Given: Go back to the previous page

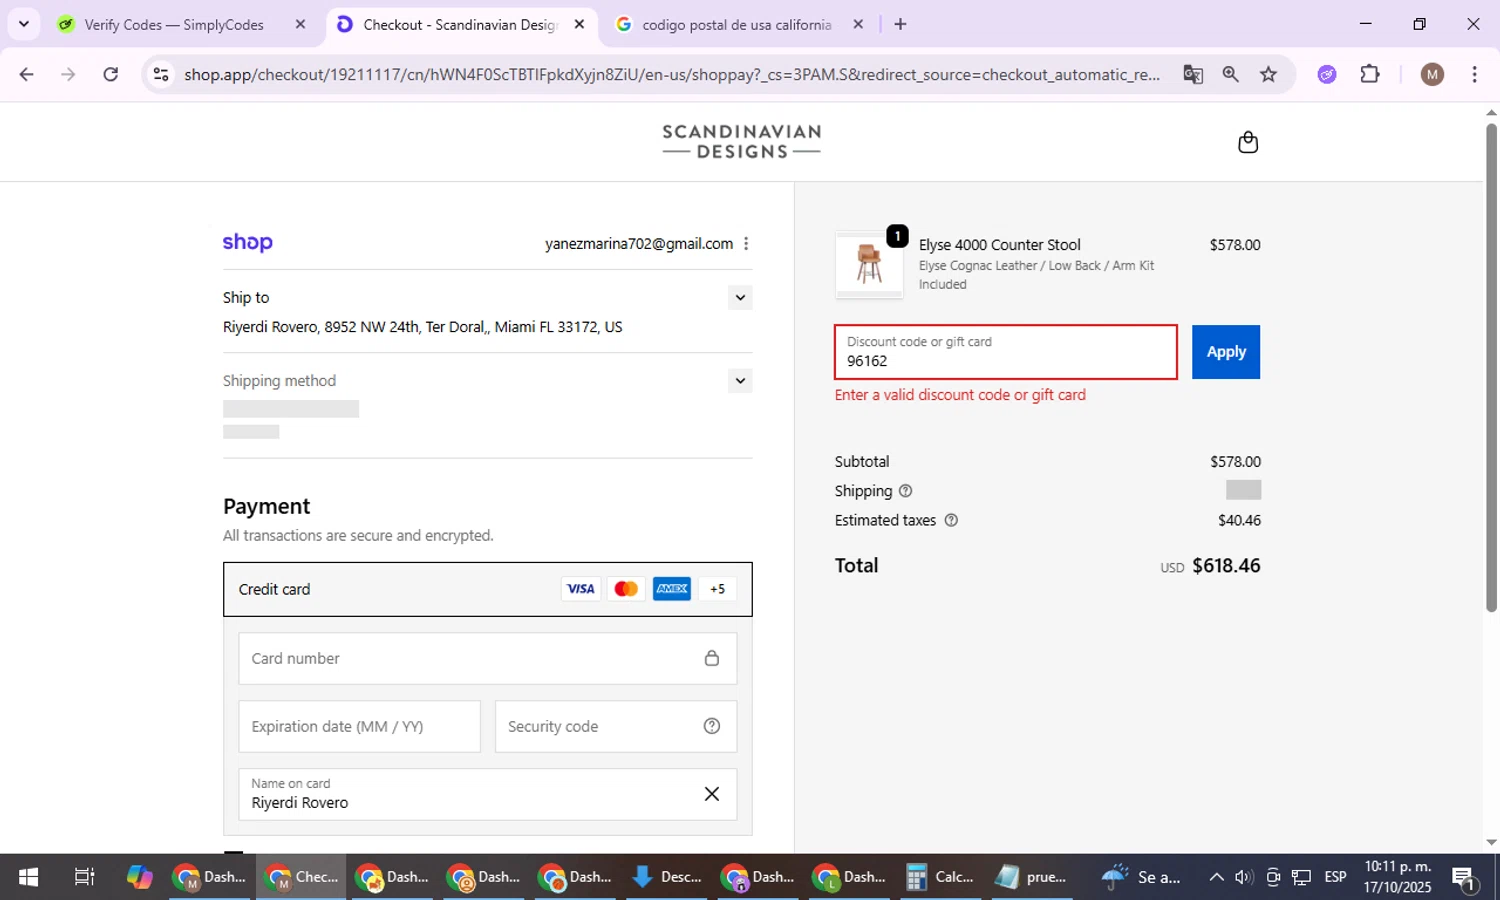Looking at the screenshot, I should pyautogui.click(x=27, y=74).
